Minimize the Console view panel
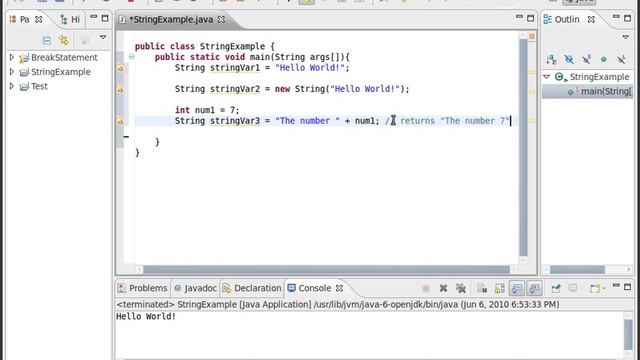 [x=616, y=286]
